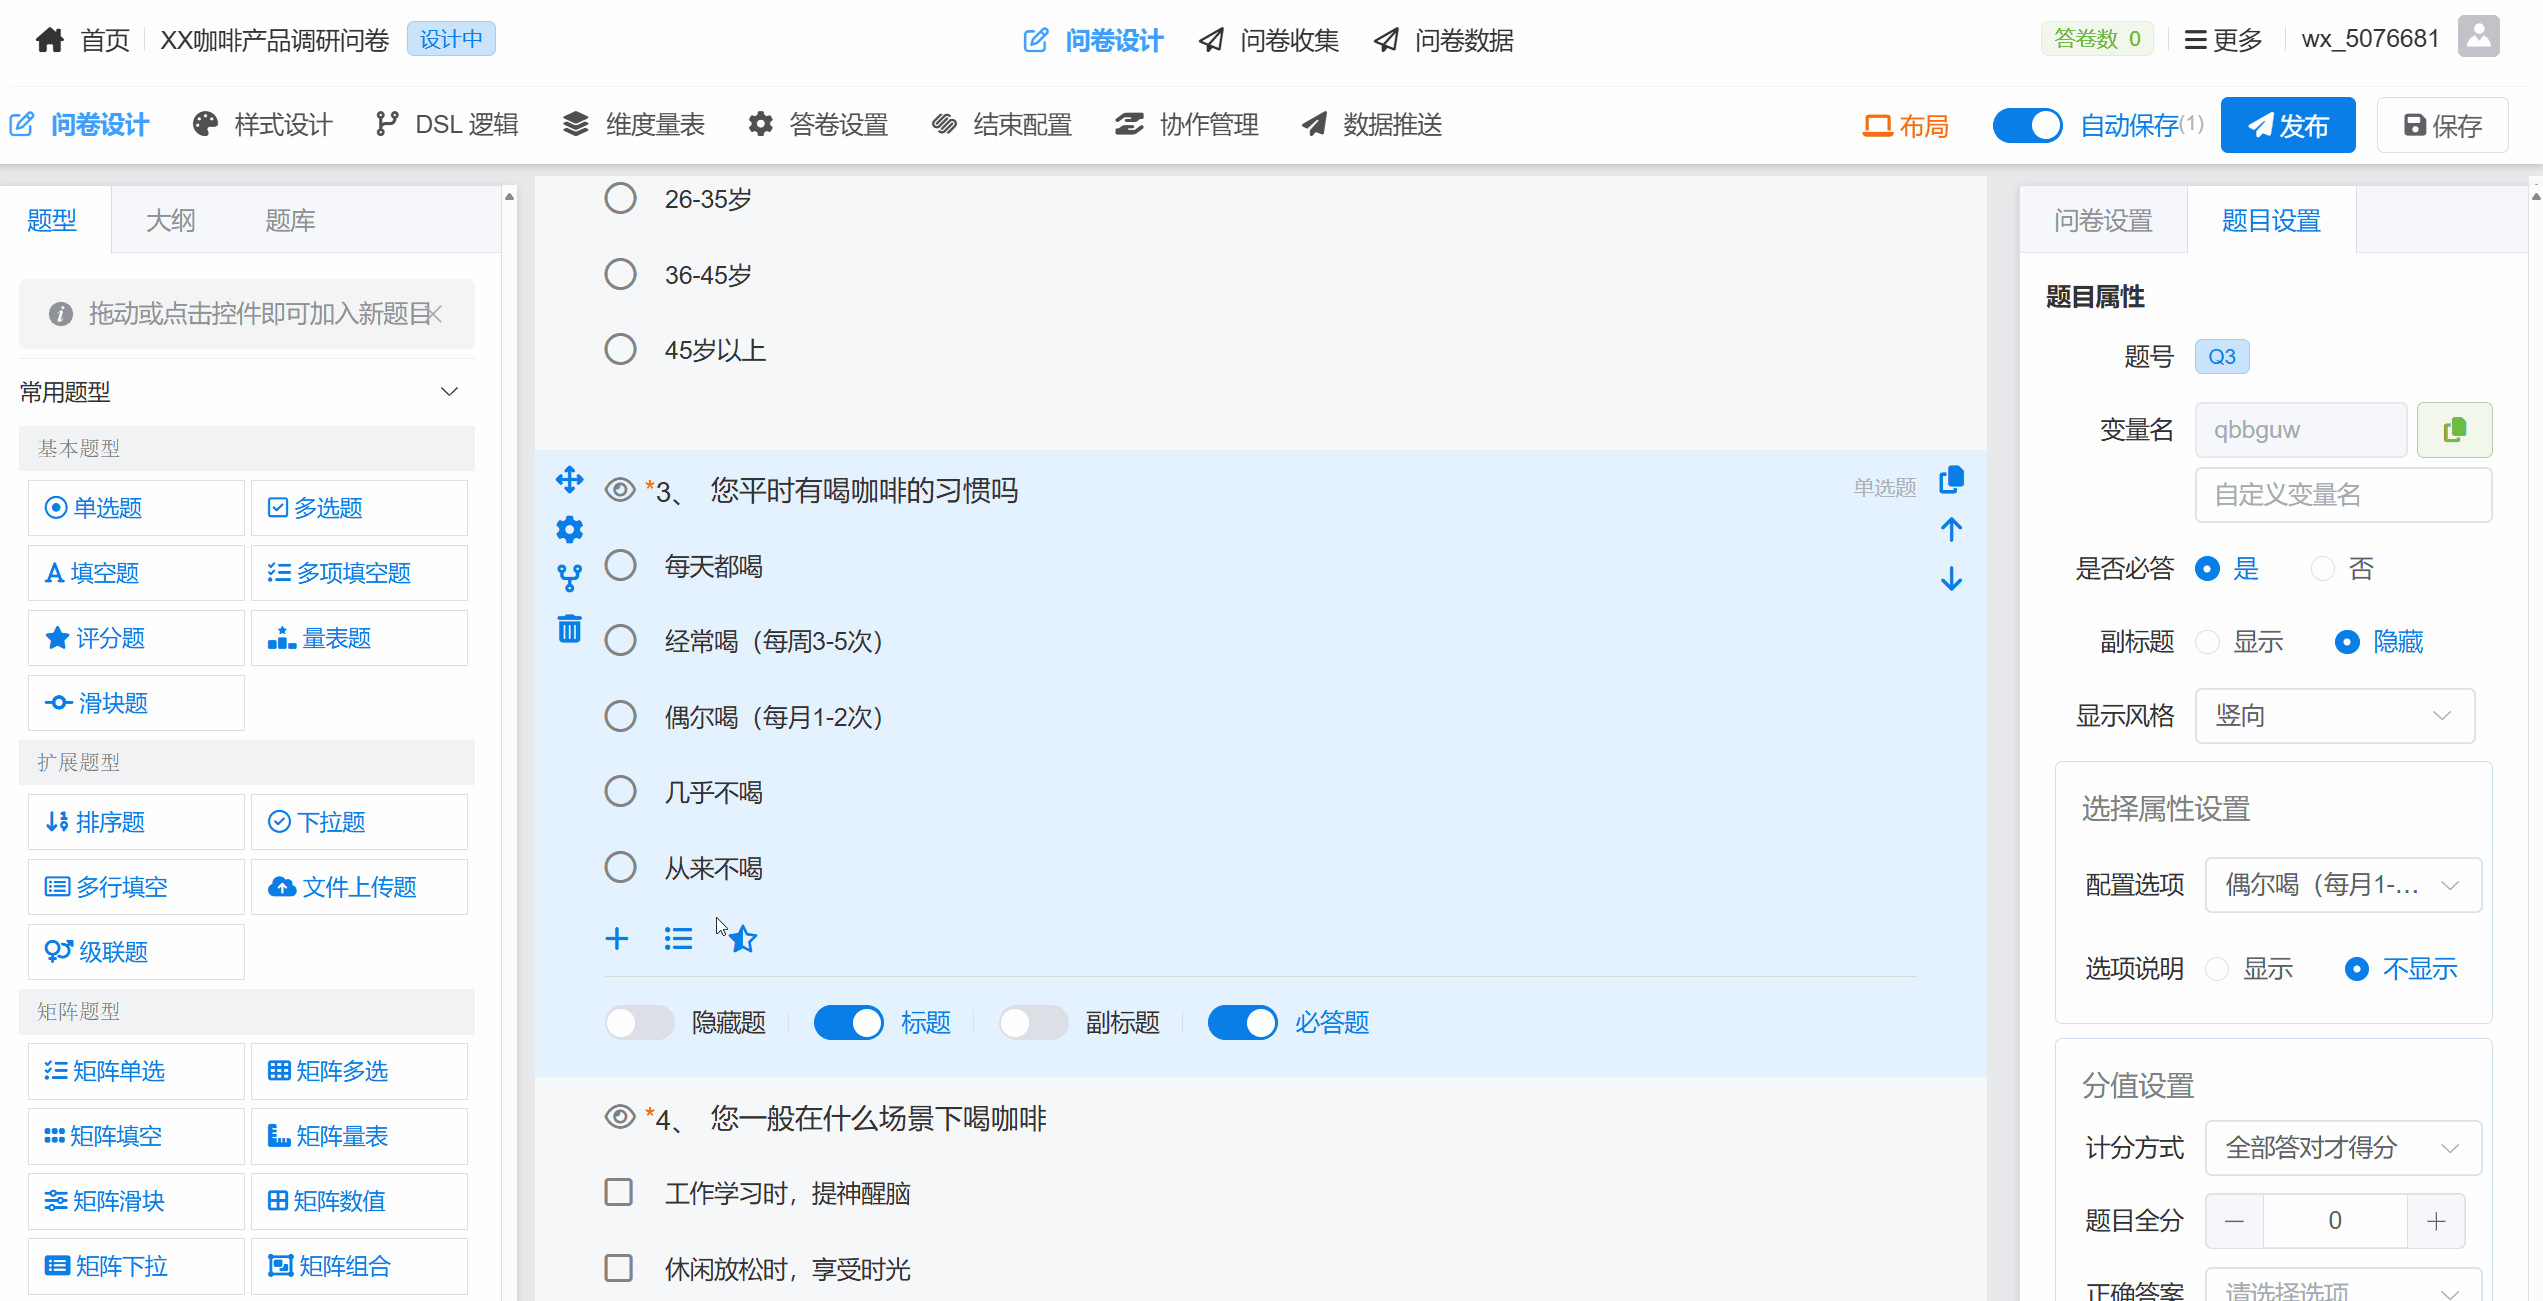
Task: Click the logic branch icon beside question 3
Action: coord(569,578)
